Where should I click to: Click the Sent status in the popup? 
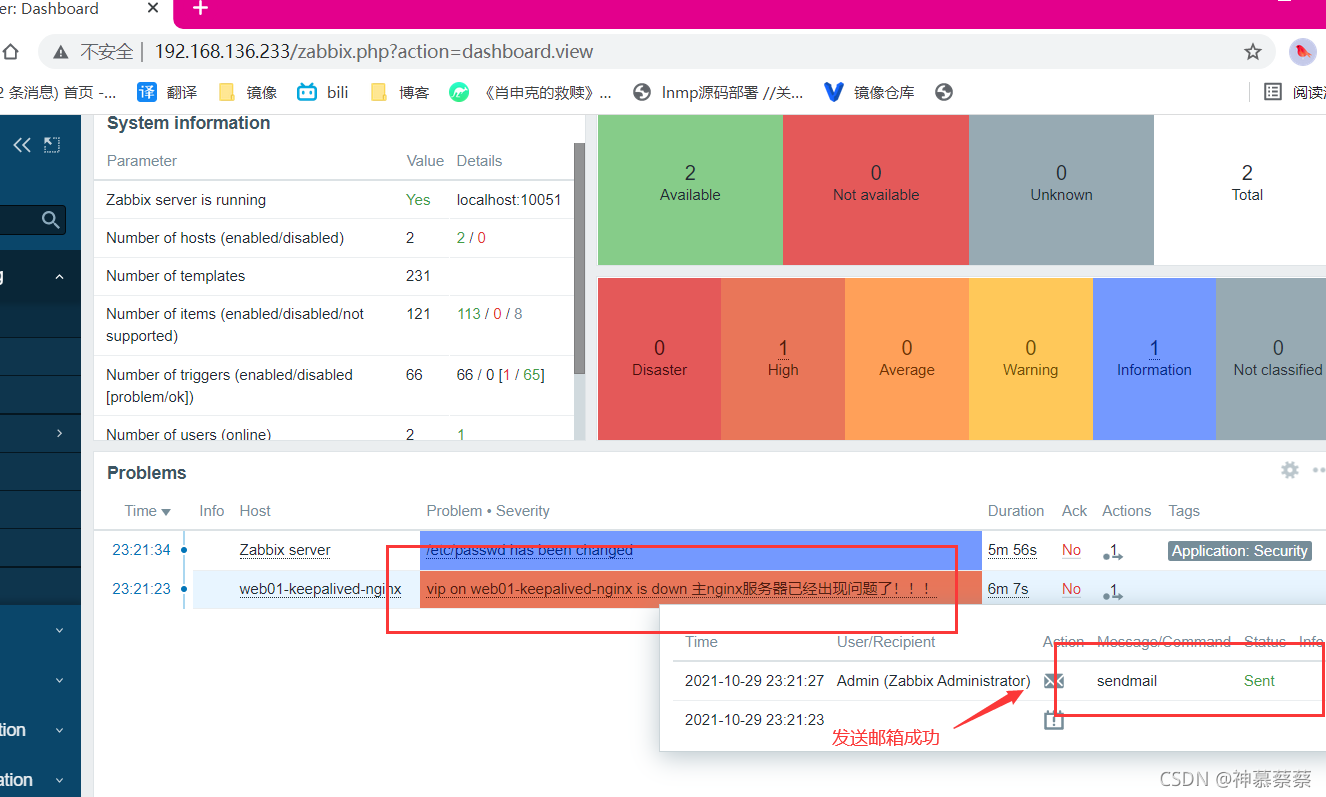coord(1259,681)
